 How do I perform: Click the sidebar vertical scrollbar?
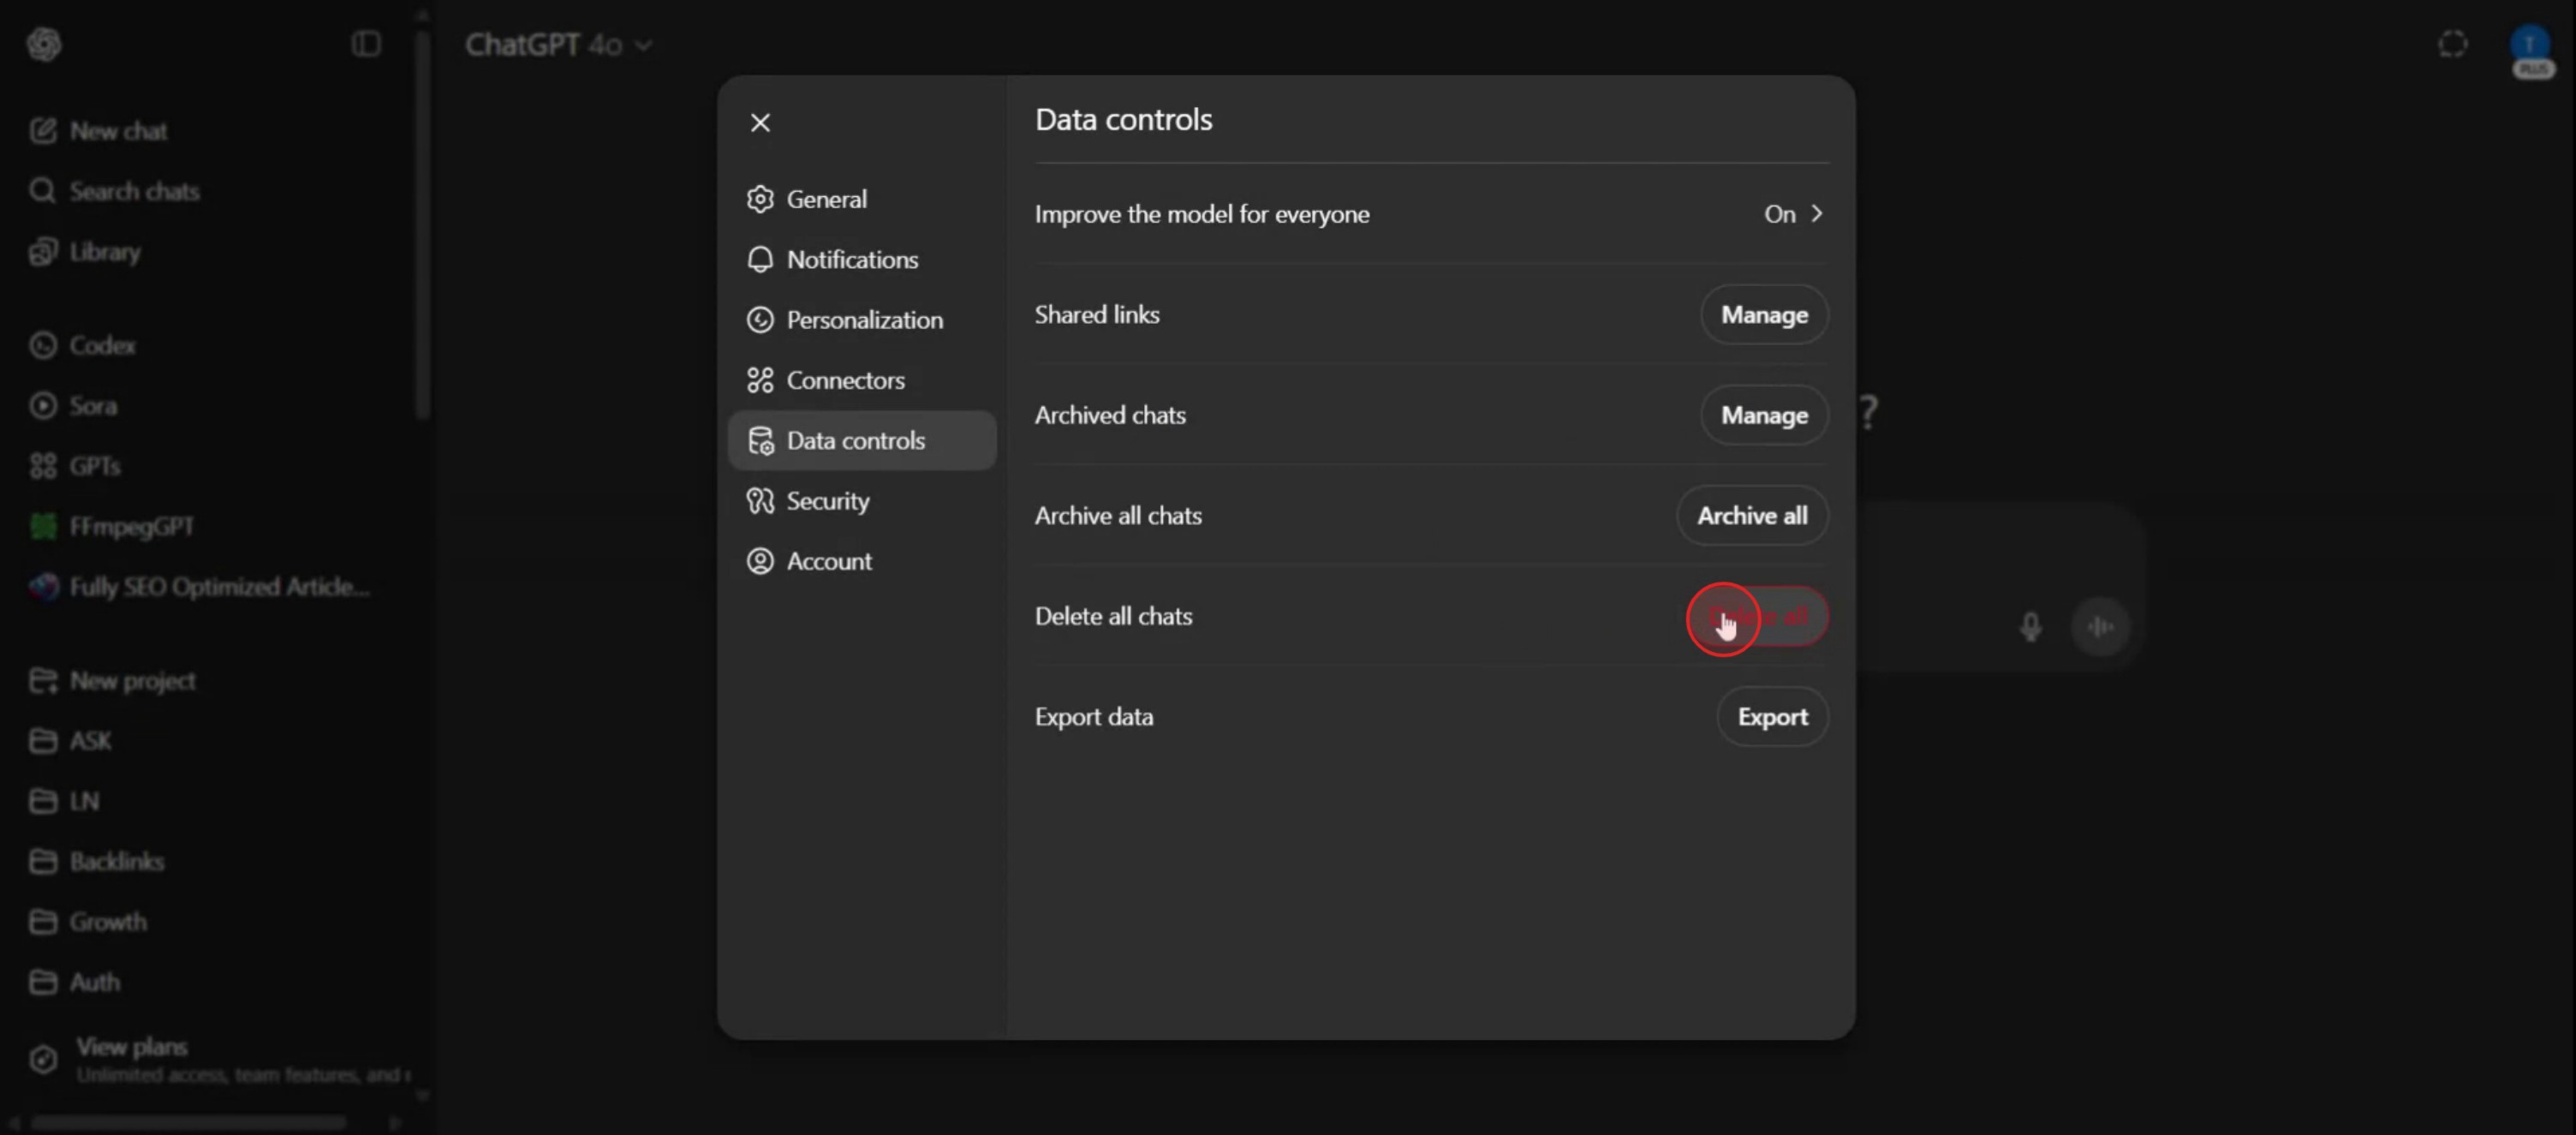tap(423, 225)
